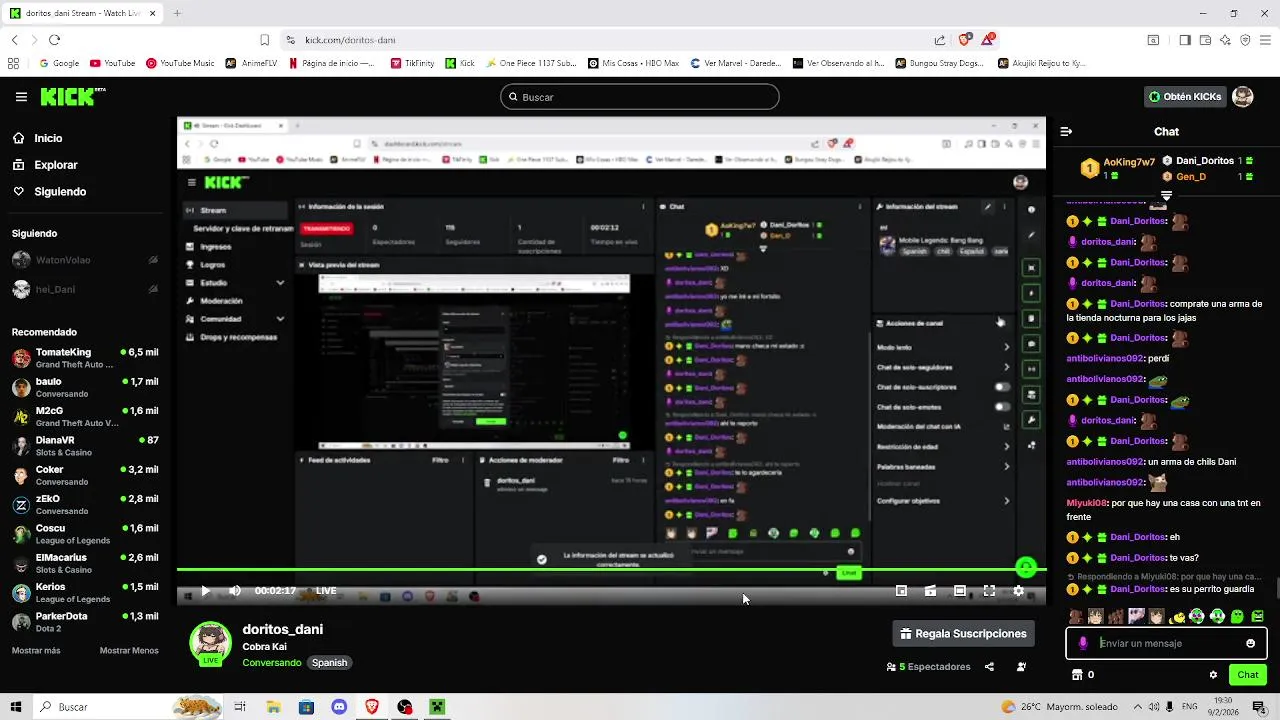Click the address bar URL
The image size is (1280, 720).
(x=350, y=40)
